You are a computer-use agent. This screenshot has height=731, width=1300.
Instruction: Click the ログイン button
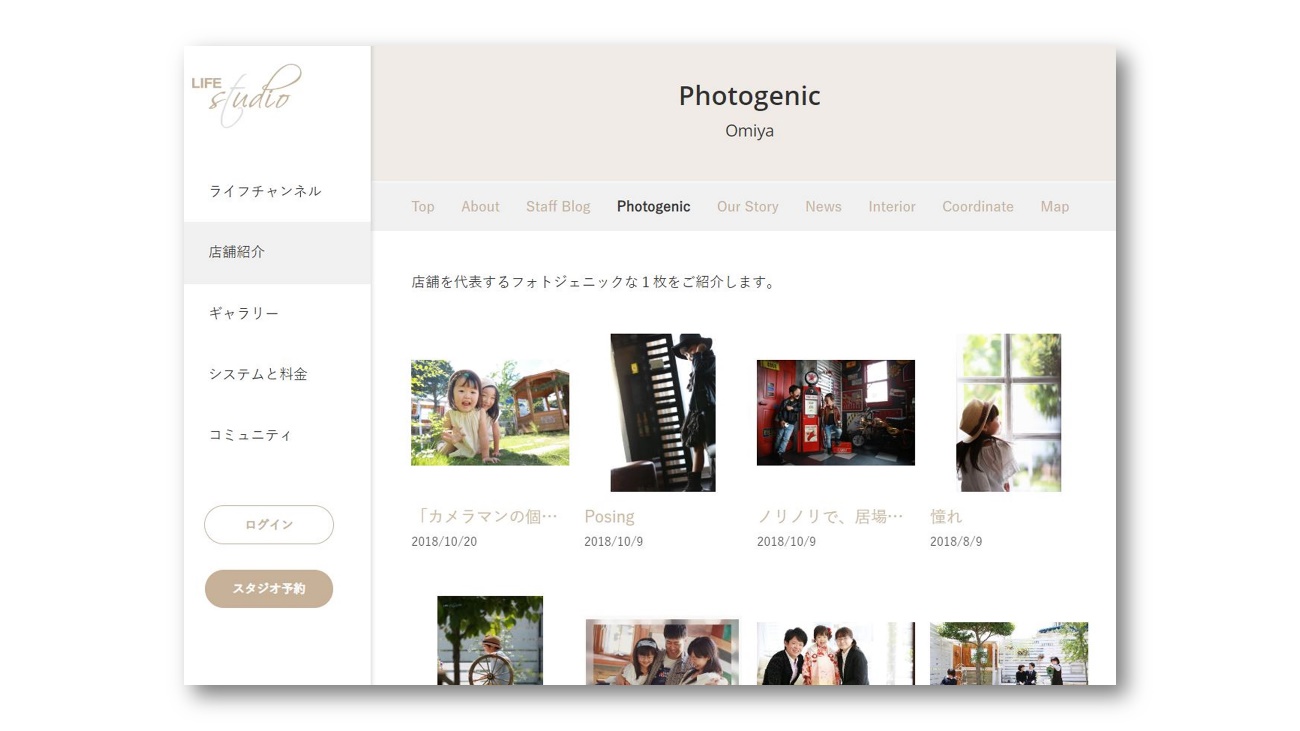coord(269,525)
